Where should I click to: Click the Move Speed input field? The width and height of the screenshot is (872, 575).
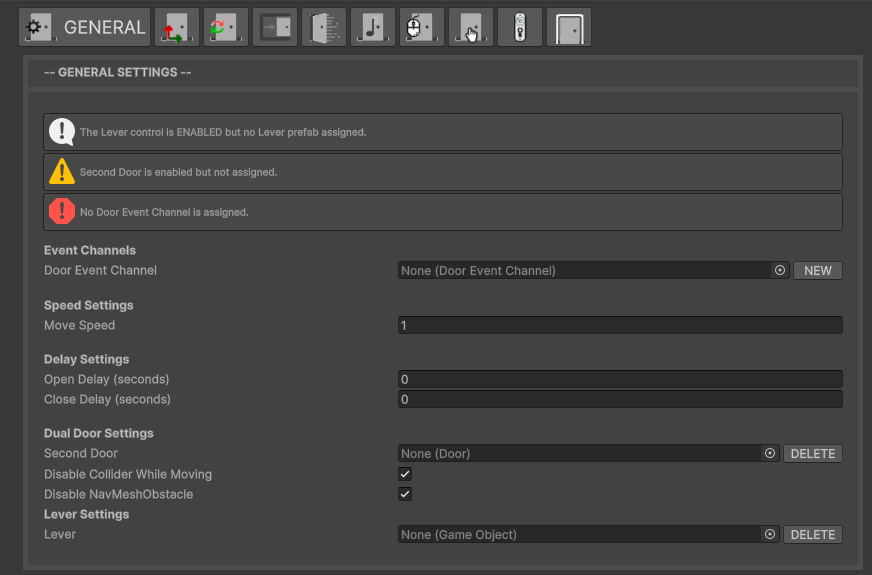pos(619,325)
